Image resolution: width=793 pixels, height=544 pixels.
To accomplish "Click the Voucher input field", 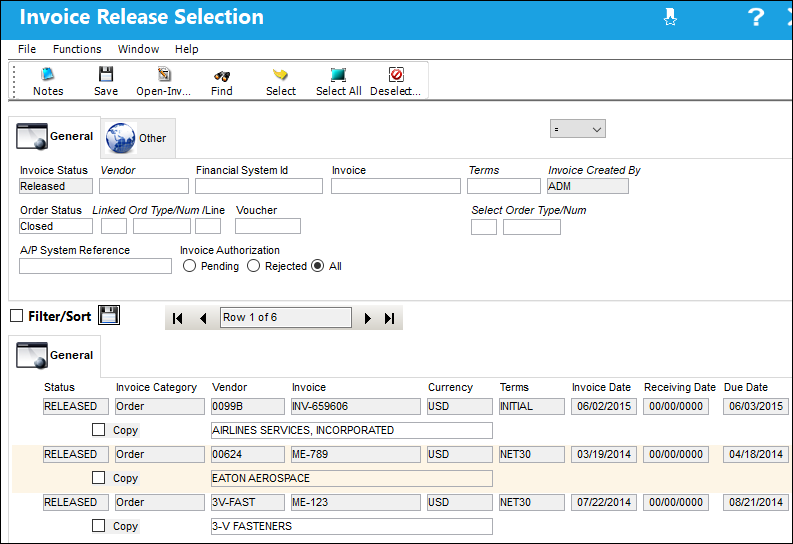I will (x=268, y=226).
